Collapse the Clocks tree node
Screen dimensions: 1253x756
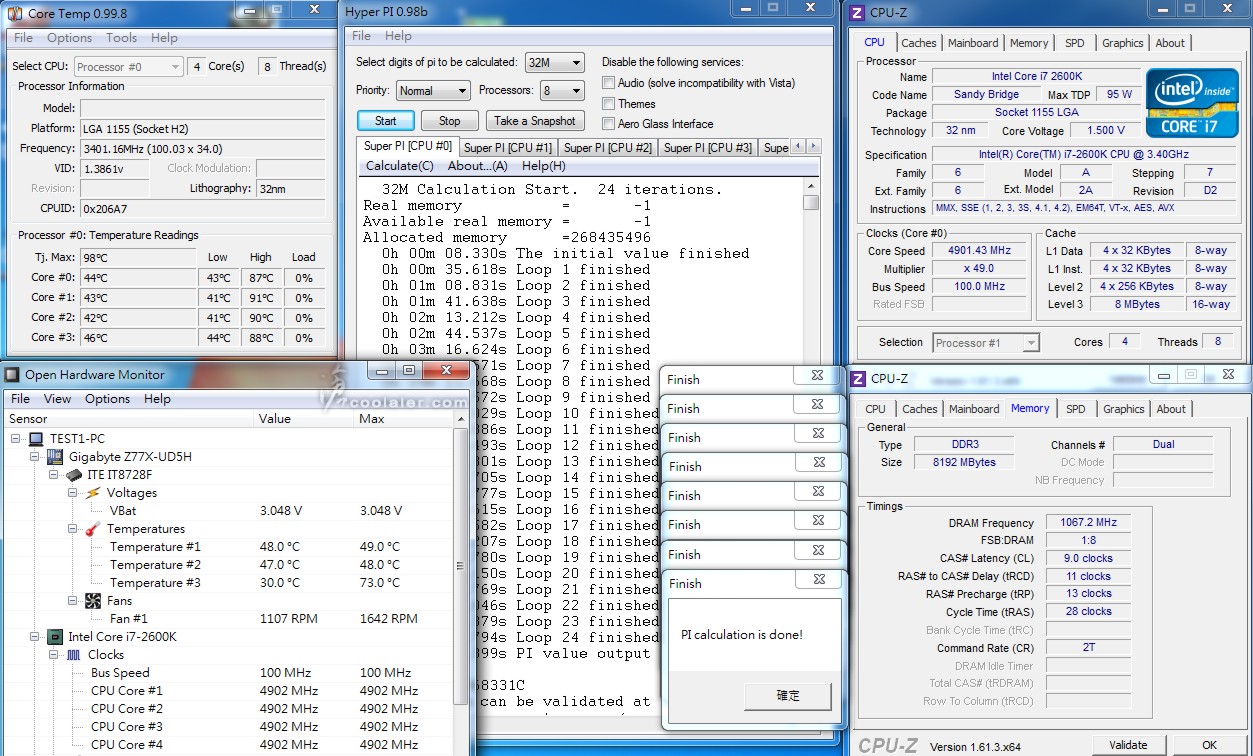click(55, 655)
